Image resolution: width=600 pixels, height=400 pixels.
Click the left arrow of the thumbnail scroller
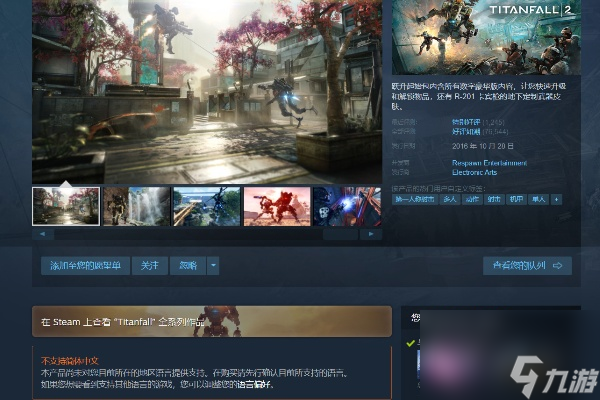(42, 234)
